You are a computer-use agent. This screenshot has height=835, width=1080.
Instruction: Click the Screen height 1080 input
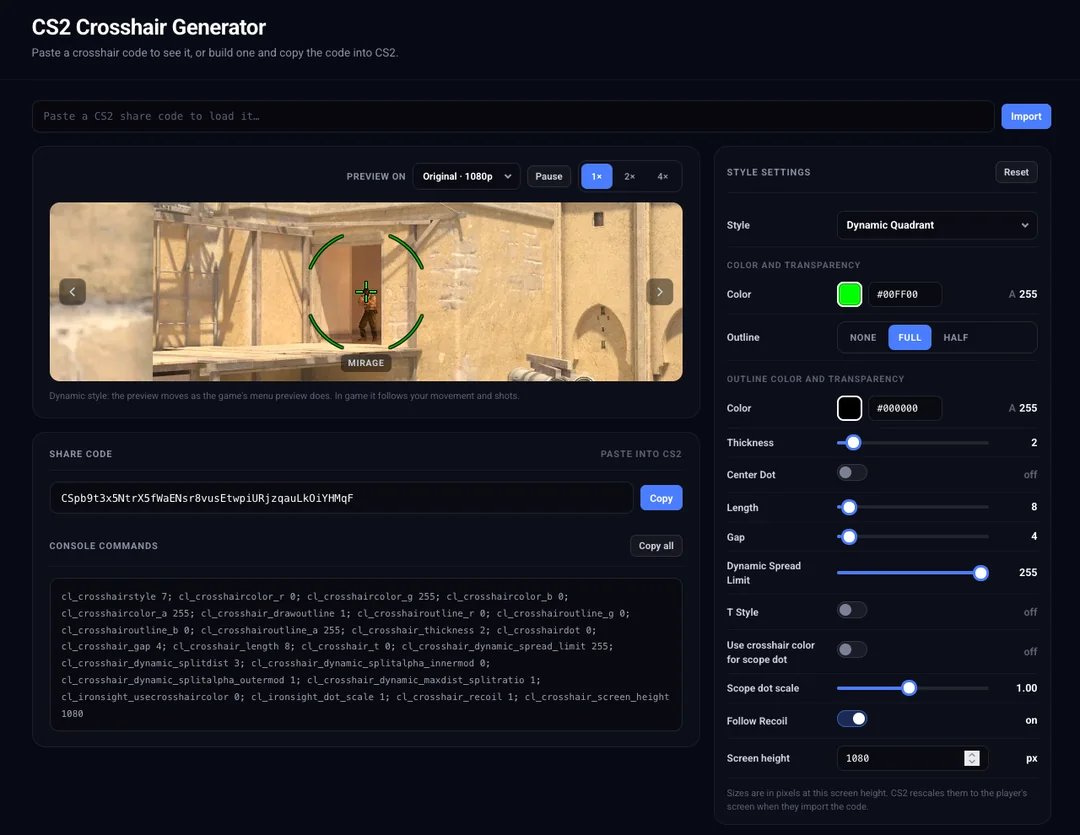point(913,758)
